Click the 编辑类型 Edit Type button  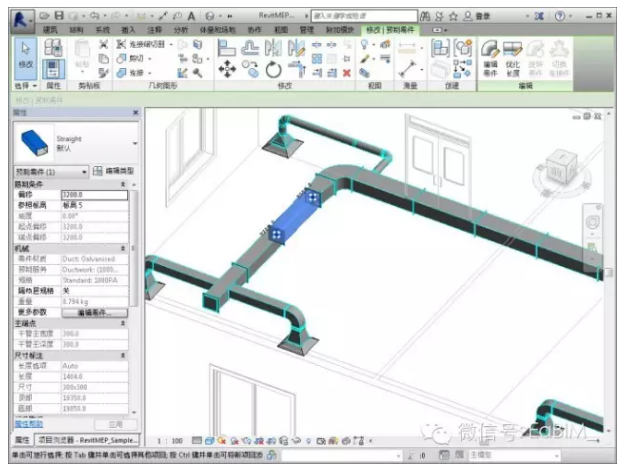click(x=114, y=171)
